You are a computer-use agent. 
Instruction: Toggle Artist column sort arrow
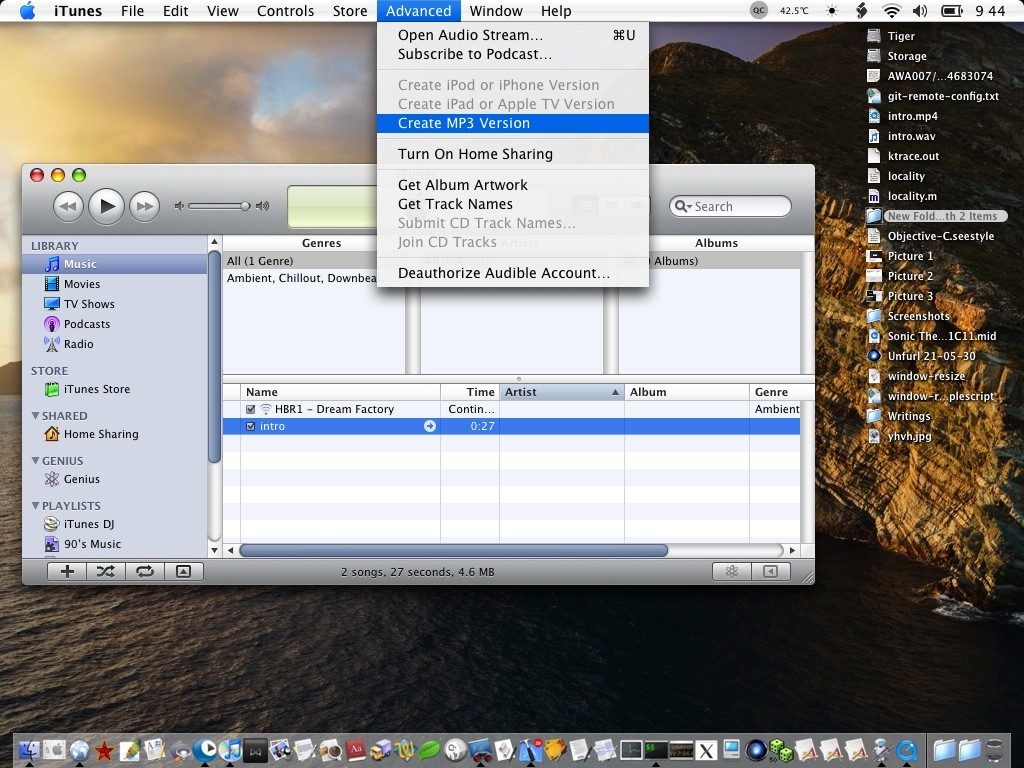615,392
